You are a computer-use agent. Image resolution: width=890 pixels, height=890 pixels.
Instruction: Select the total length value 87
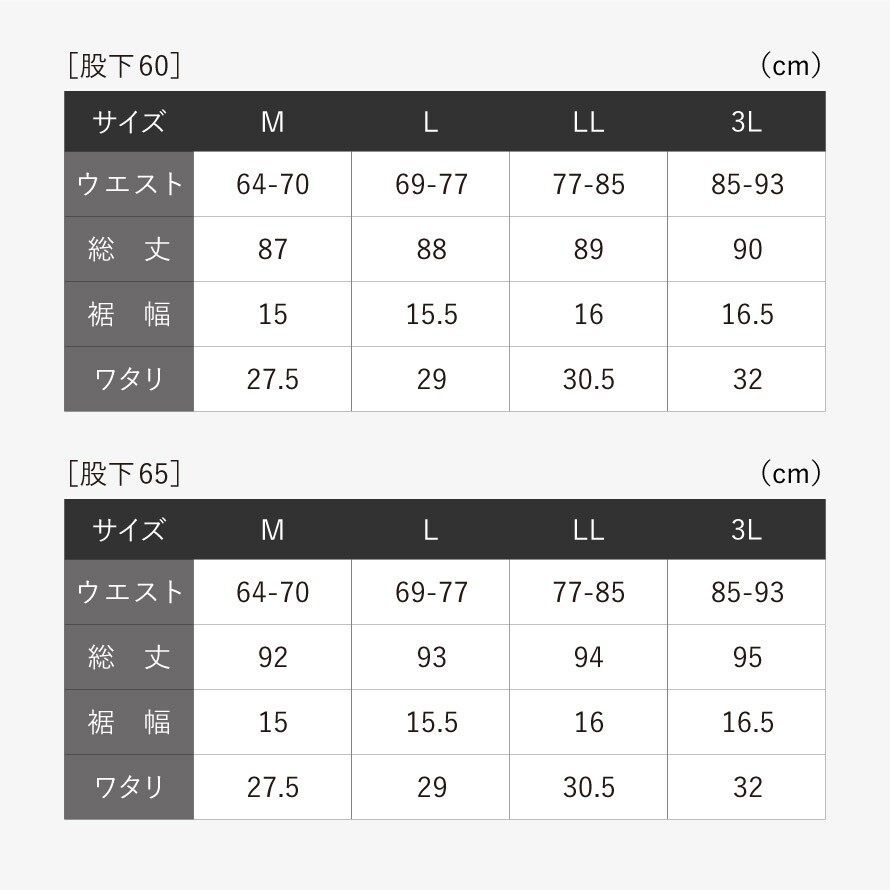point(272,249)
